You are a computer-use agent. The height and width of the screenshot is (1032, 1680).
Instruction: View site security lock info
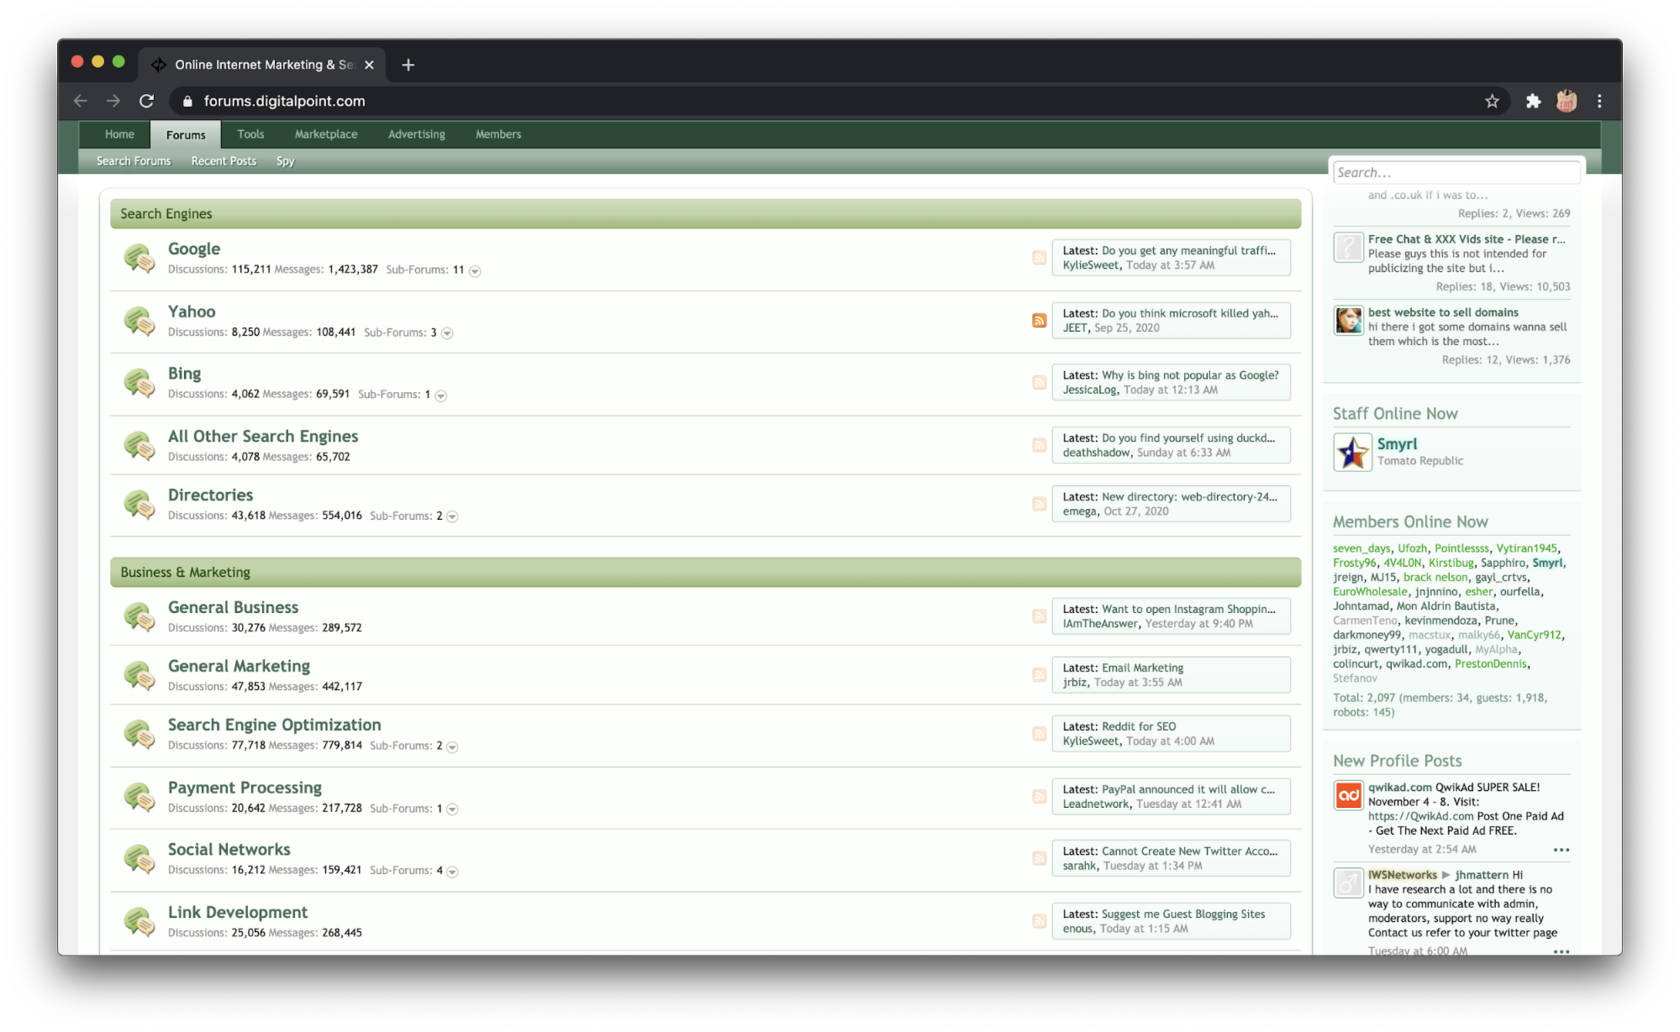coord(187,101)
